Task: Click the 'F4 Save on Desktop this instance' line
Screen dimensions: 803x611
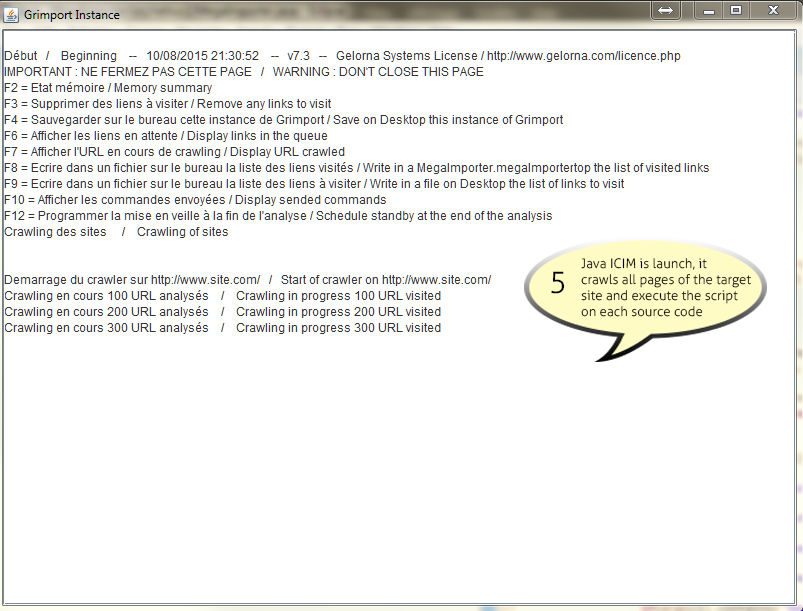Action: [284, 120]
